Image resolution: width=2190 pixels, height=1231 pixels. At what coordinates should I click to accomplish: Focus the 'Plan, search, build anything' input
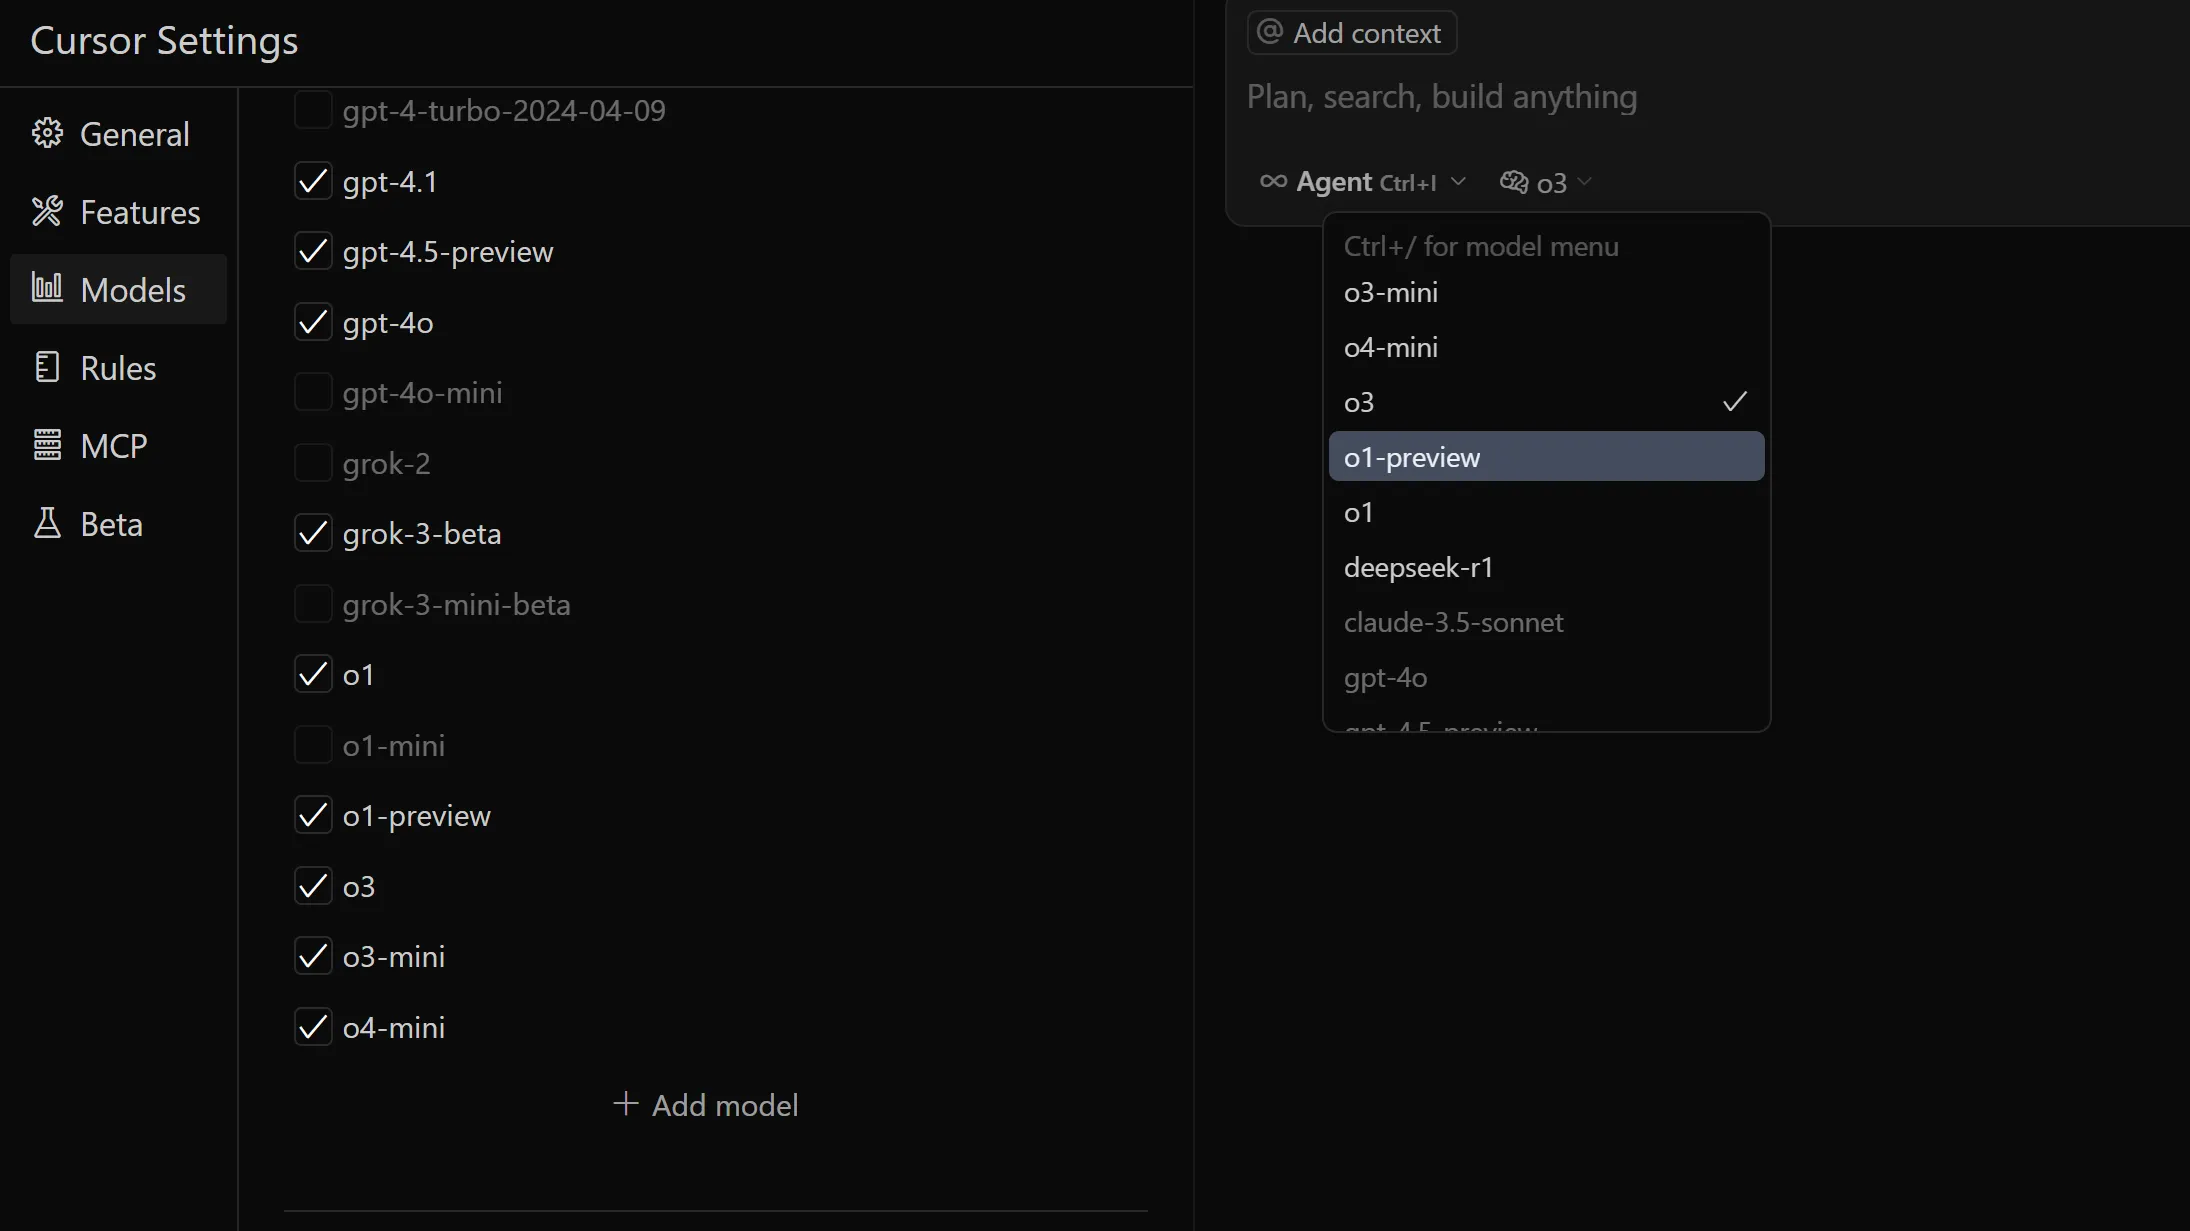coord(1441,97)
